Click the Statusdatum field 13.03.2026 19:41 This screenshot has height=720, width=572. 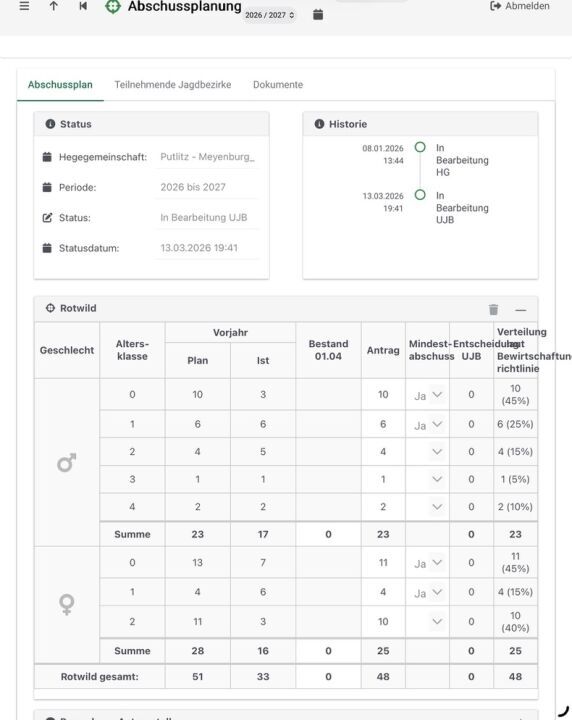[207, 248]
